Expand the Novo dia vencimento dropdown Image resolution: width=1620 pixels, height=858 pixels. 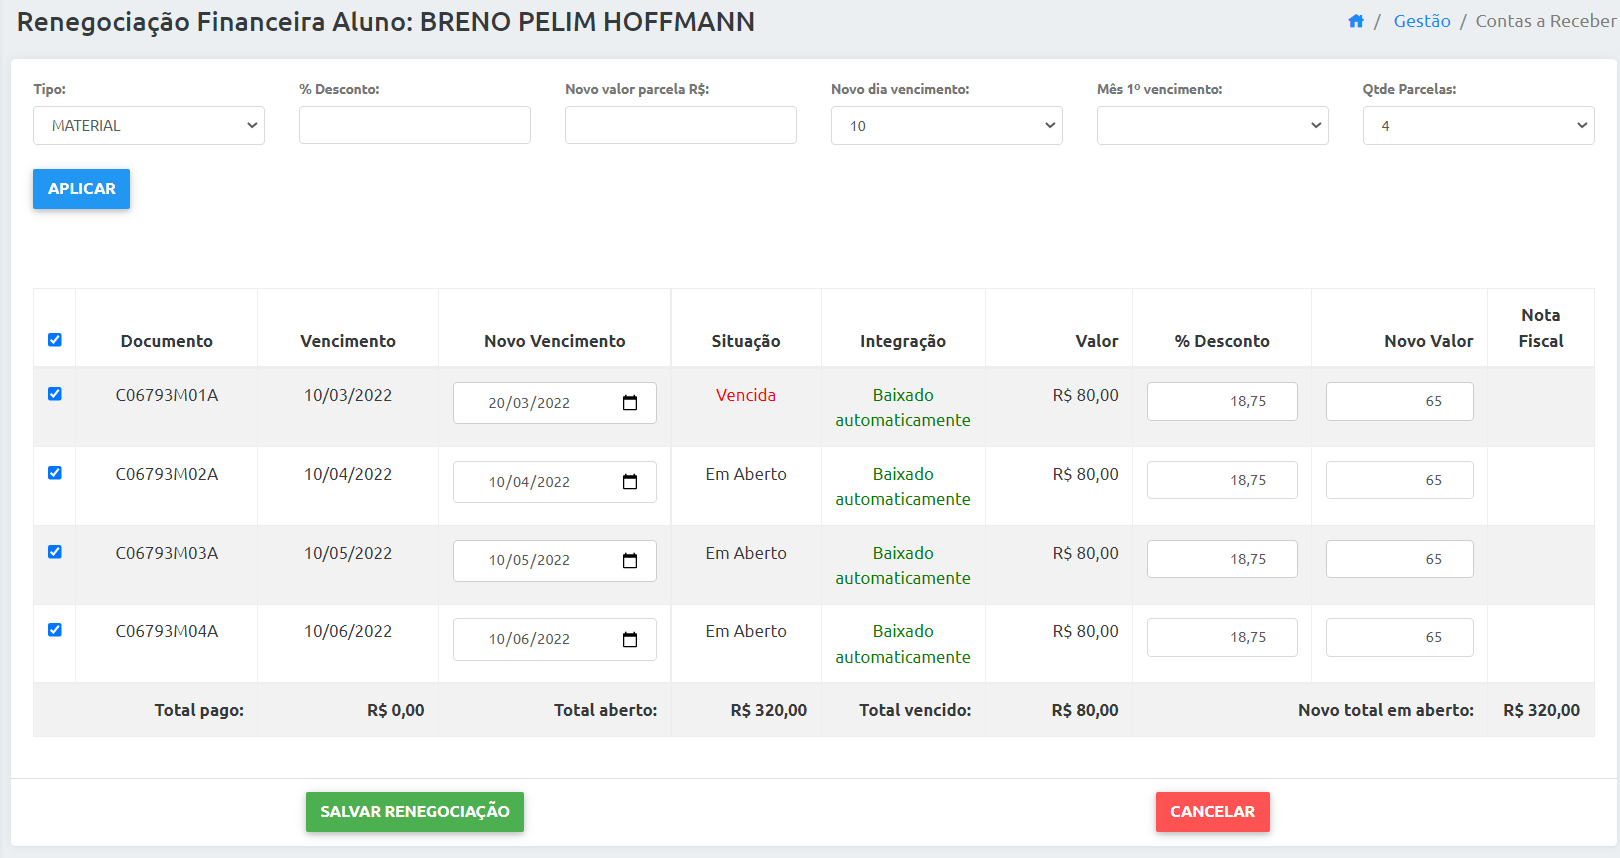pos(946,126)
